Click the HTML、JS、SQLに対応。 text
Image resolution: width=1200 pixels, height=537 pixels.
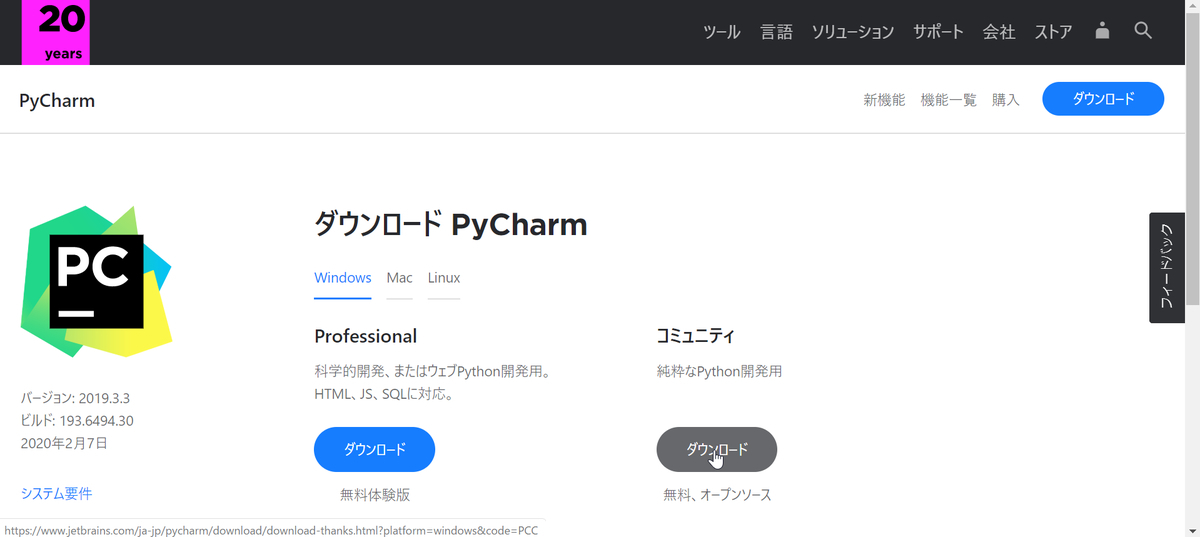pyautogui.click(x=384, y=394)
